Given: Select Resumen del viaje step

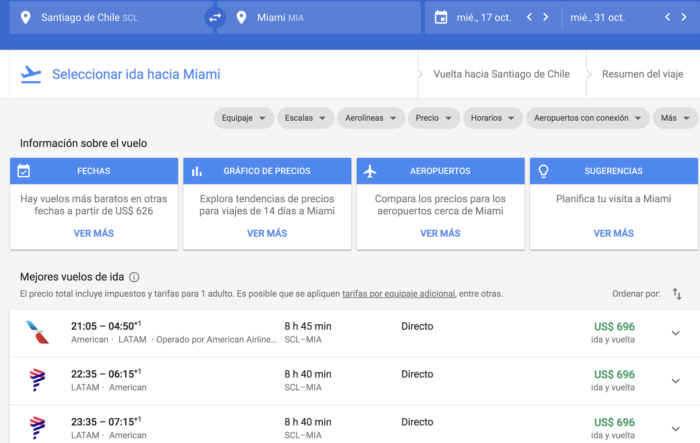Looking at the screenshot, I should click(642, 75).
